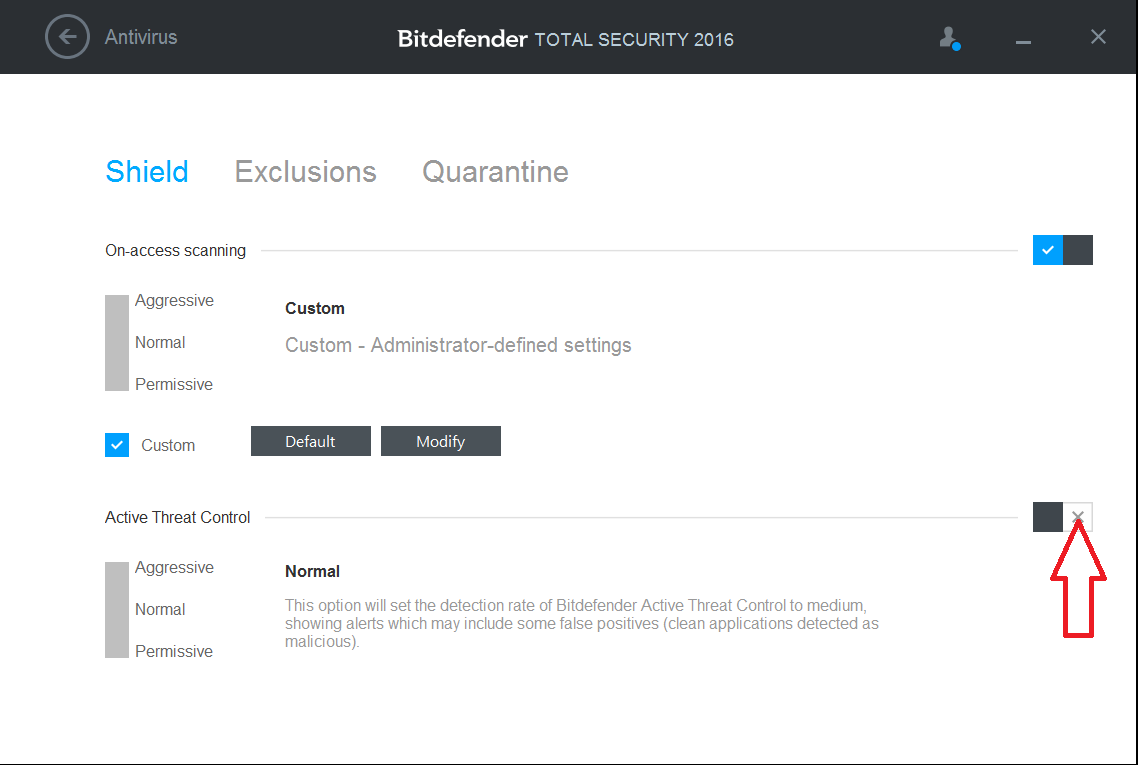Turn off On-access scanning switch
This screenshot has height=765, width=1138.
1063,250
